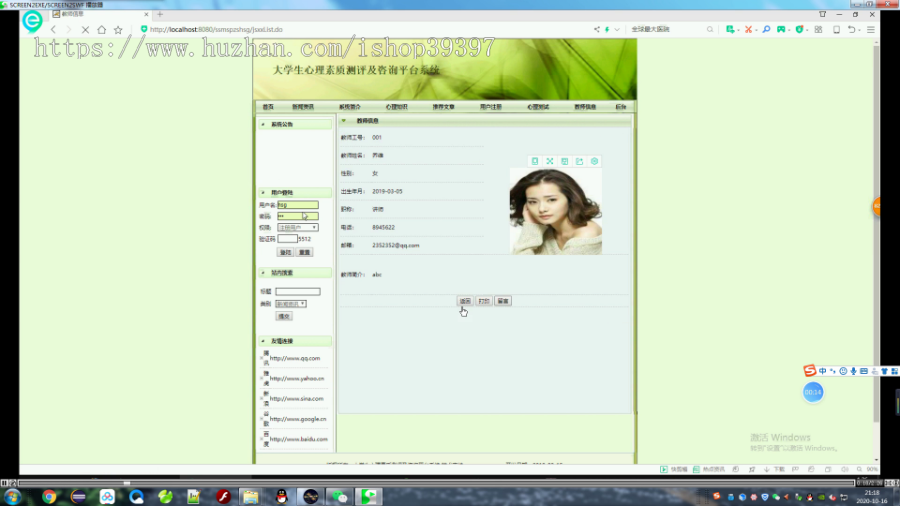Image resolution: width=900 pixels, height=506 pixels.
Task: Click the fullscreen expand icon above photo
Action: click(x=550, y=162)
